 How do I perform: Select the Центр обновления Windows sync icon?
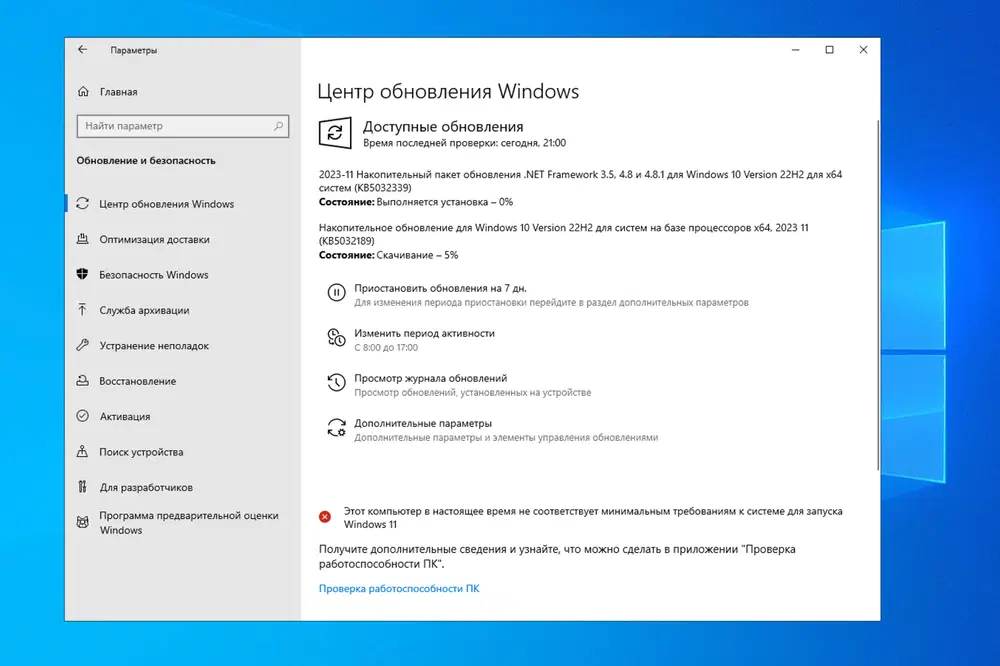click(82, 204)
